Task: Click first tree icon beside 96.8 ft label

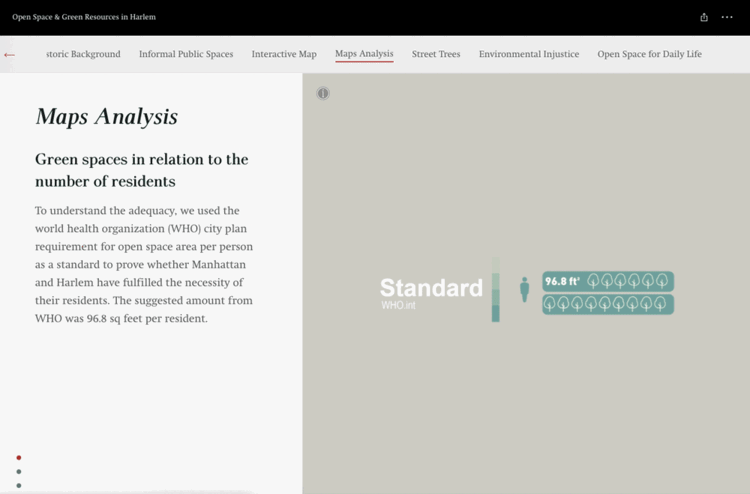Action: (x=593, y=281)
